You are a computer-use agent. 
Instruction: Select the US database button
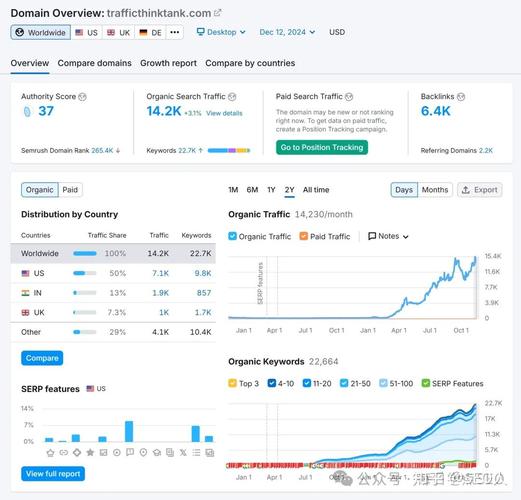[87, 32]
